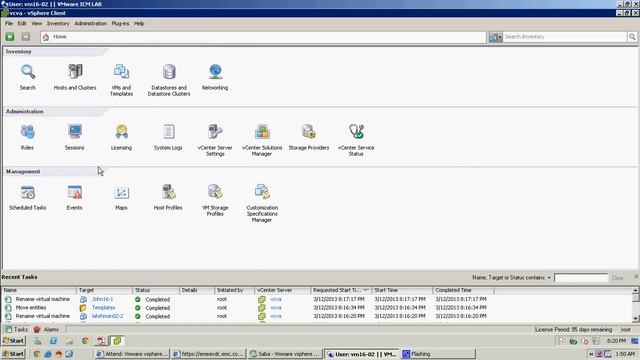Click the Clear filter button
The width and height of the screenshot is (640, 360).
[617, 278]
